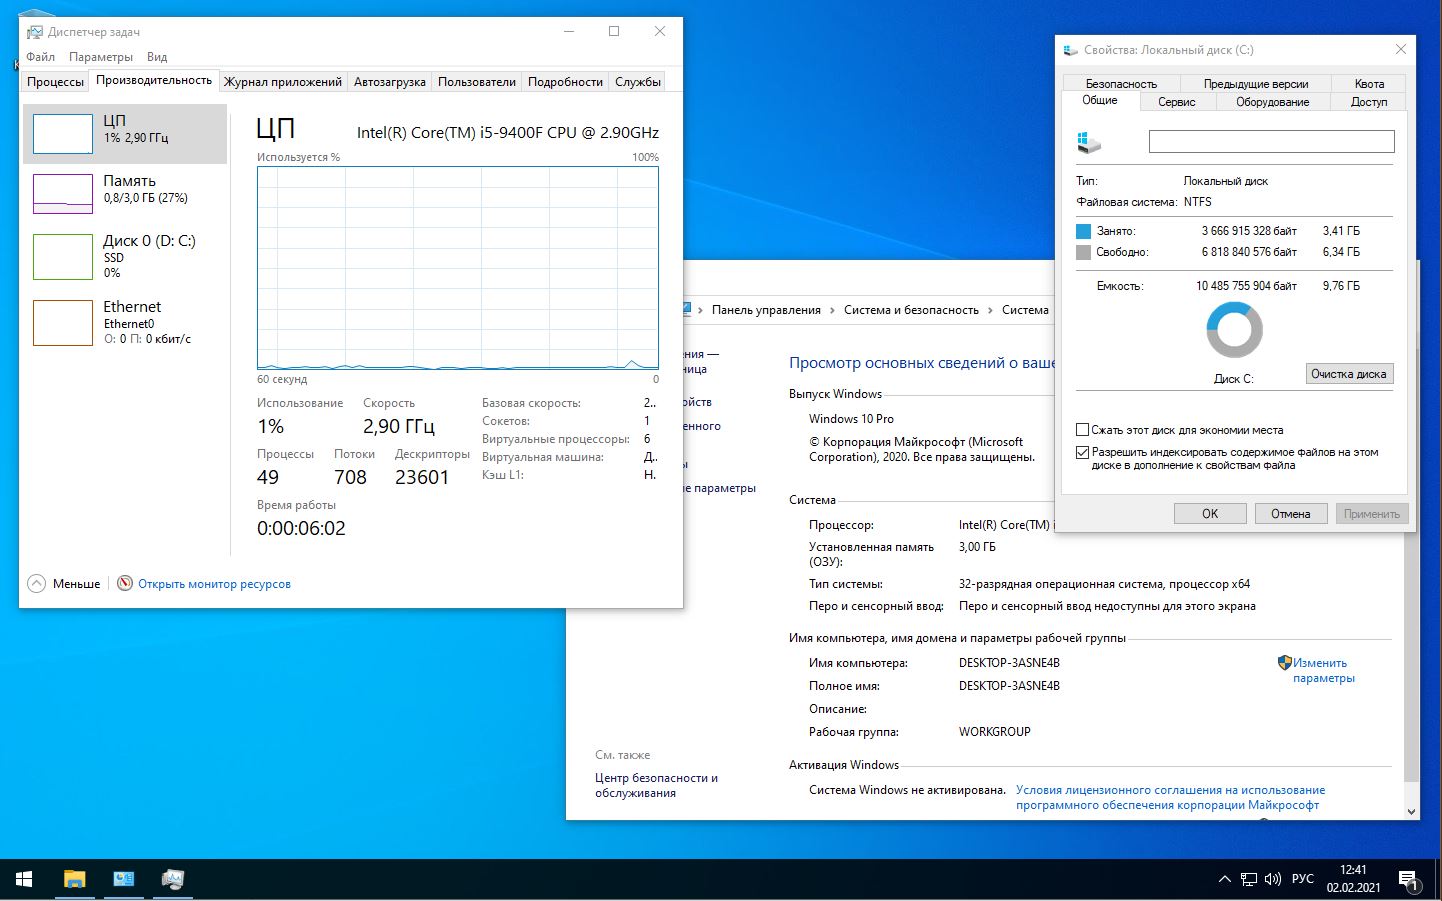Image resolution: width=1442 pixels, height=901 pixels.
Task: Open the Вид menu in Task Manager
Action: 157,57
